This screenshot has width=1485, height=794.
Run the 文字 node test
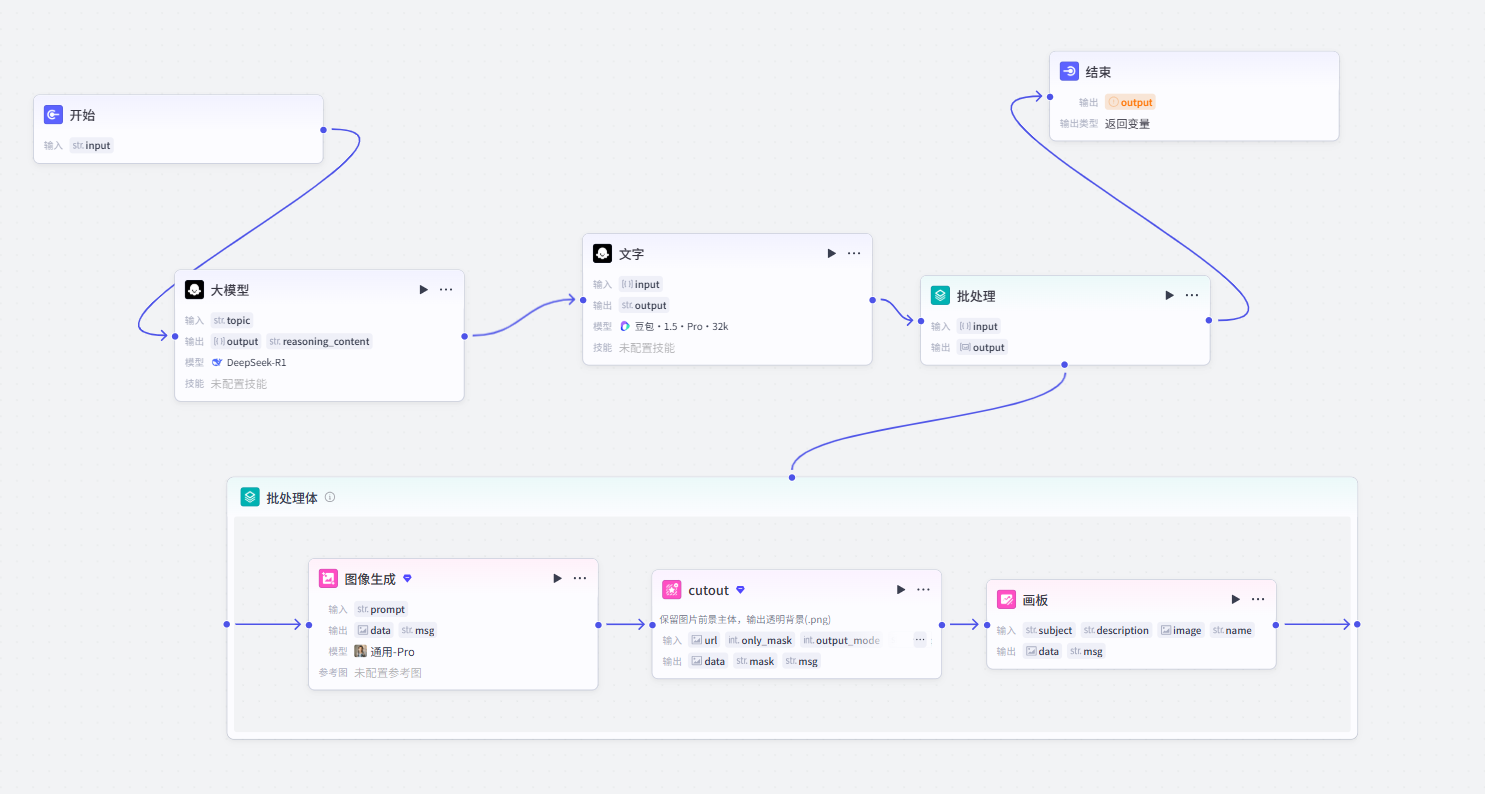pyautogui.click(x=831, y=254)
